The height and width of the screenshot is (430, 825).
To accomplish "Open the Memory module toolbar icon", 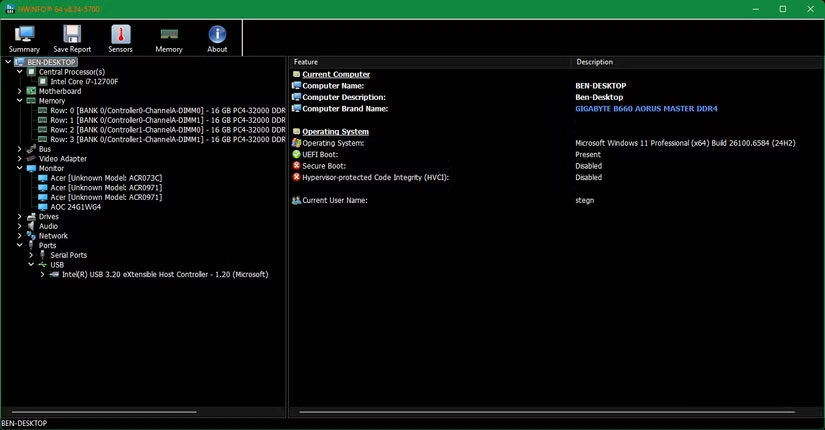I will (169, 38).
